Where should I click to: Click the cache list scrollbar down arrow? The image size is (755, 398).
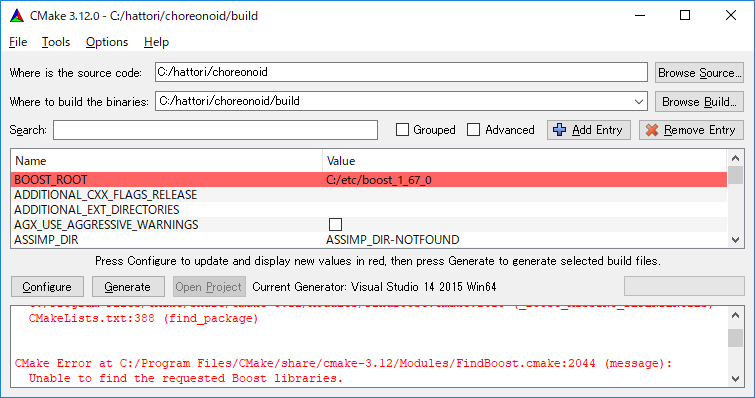coord(735,240)
